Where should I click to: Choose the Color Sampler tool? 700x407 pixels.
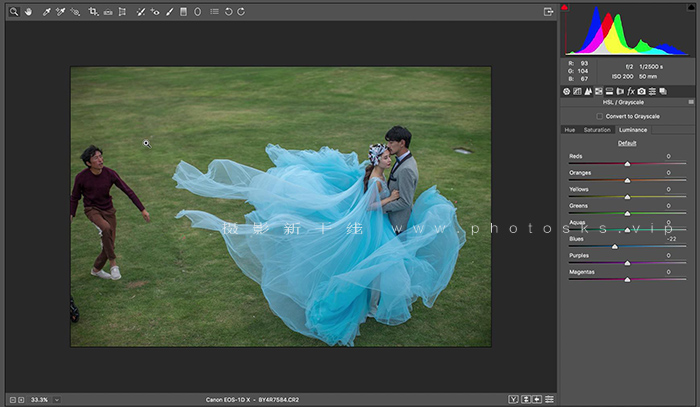[61, 12]
